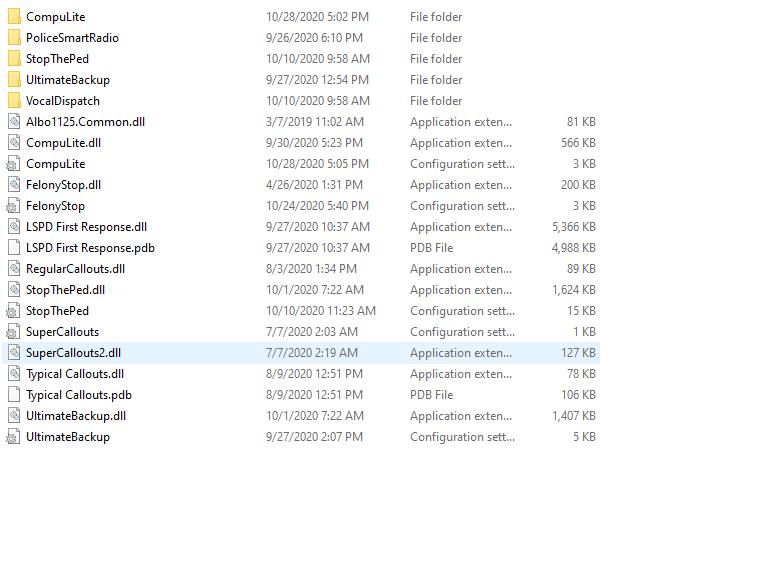The height and width of the screenshot is (577, 772).
Task: Click the FelonyStop.dll file icon
Action: [14, 185]
